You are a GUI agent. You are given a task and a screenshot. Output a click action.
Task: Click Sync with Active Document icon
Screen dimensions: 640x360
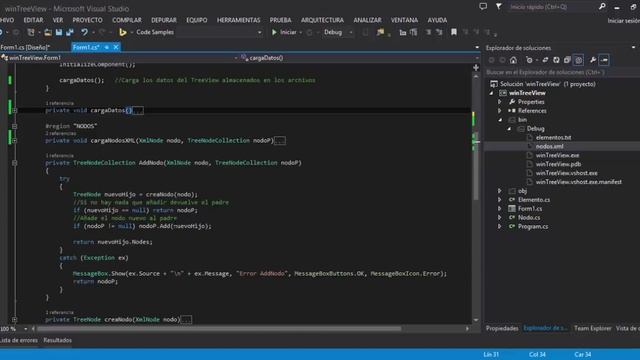[545, 60]
